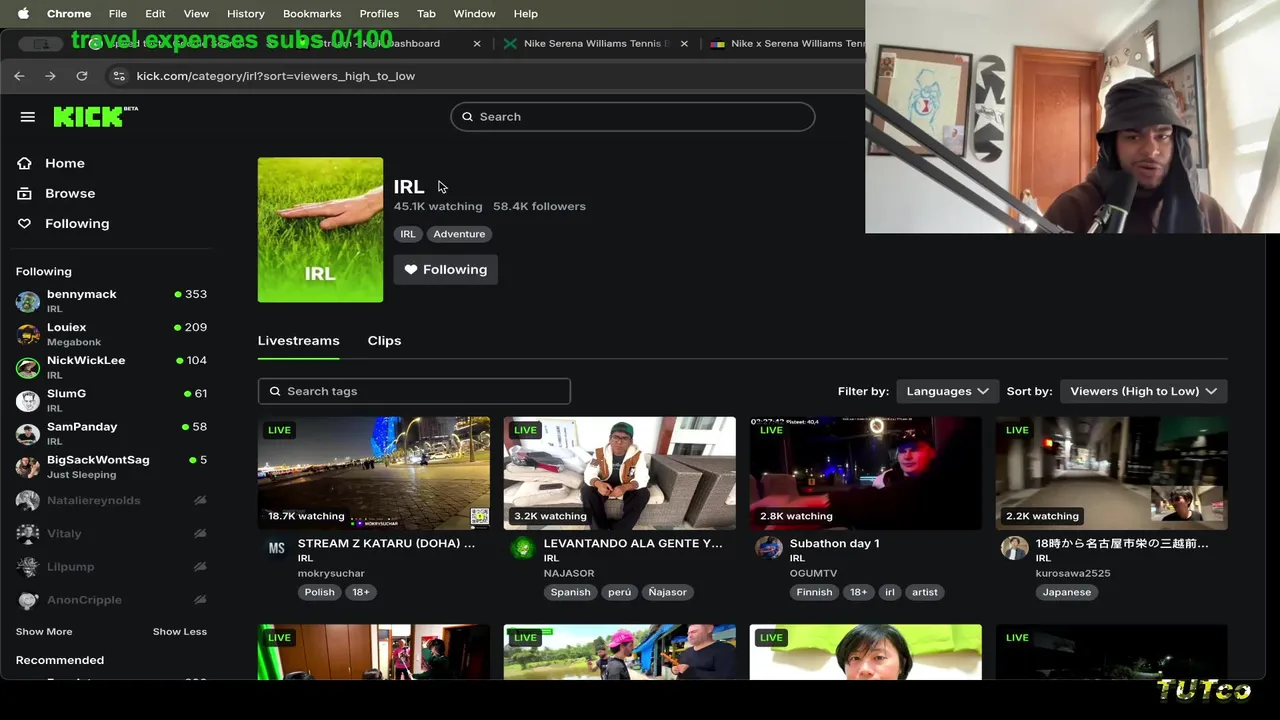1280x720 pixels.
Task: Click NAJASOR streamer avatar
Action: [523, 548]
